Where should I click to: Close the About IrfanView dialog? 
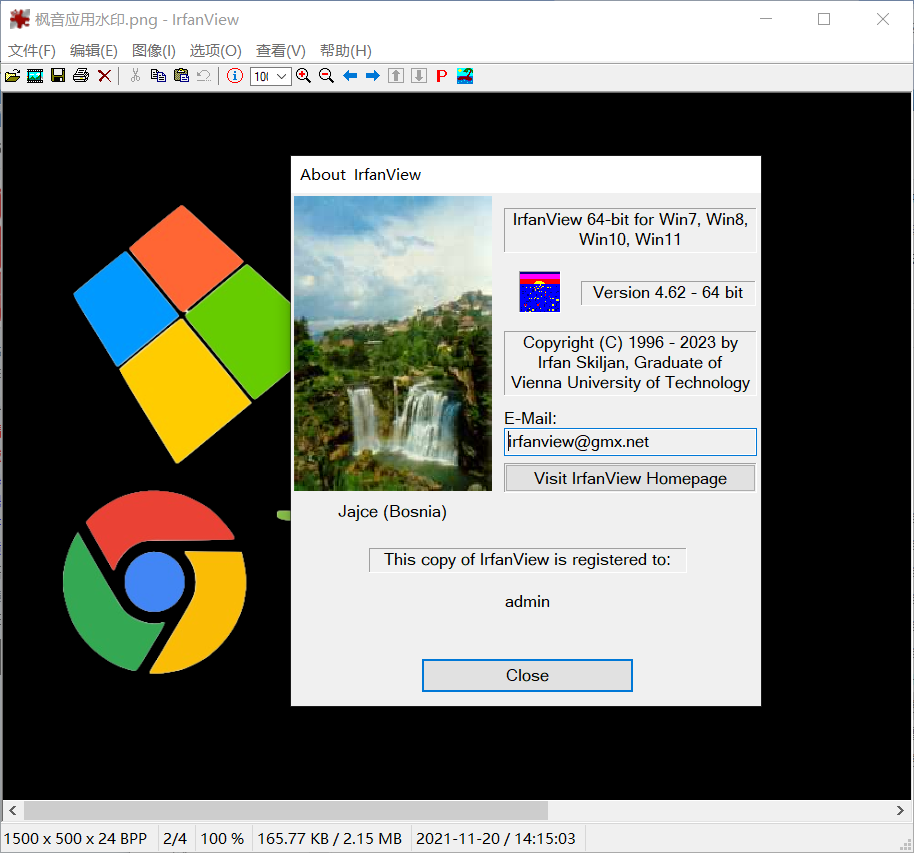click(528, 675)
